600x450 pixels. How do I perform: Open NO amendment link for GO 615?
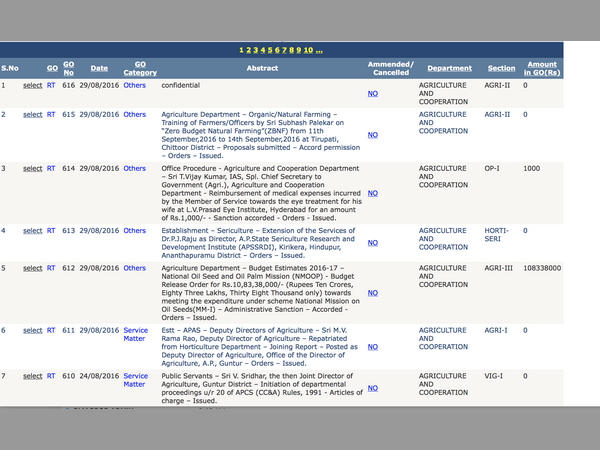tap(372, 134)
